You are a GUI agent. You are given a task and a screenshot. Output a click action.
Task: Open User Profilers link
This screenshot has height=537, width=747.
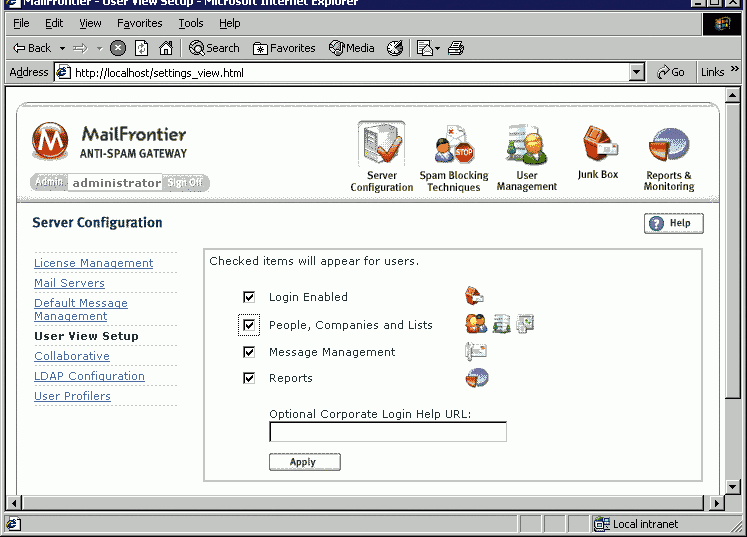tap(72, 396)
